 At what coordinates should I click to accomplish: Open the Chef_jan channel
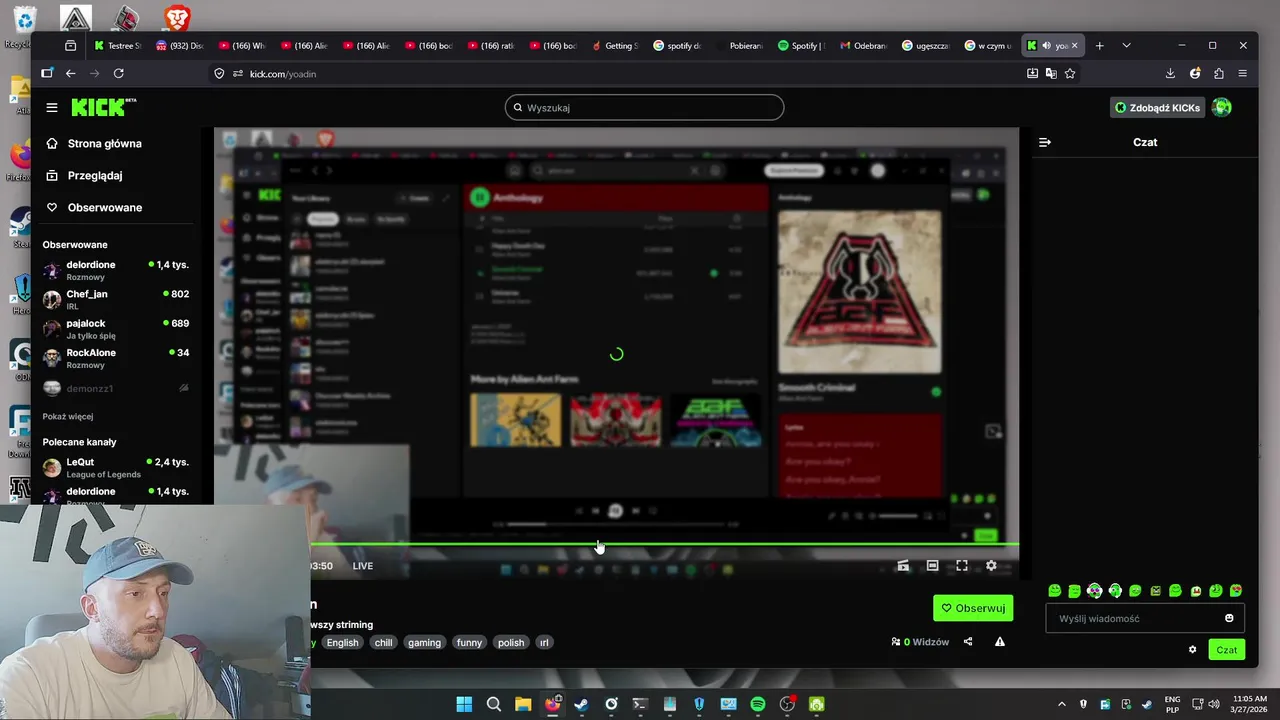116,299
